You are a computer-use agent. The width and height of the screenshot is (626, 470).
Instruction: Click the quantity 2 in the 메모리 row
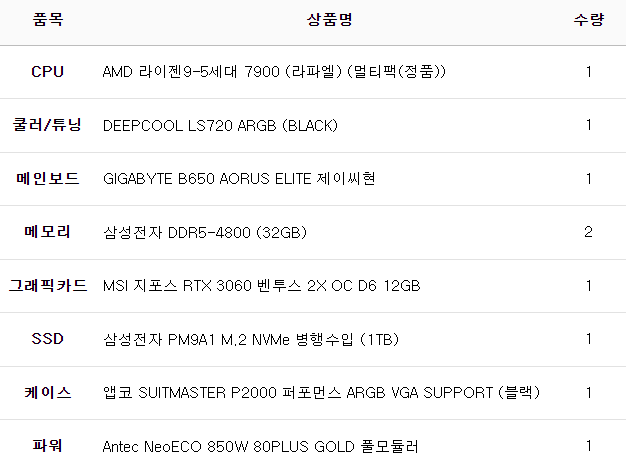pyautogui.click(x=588, y=232)
